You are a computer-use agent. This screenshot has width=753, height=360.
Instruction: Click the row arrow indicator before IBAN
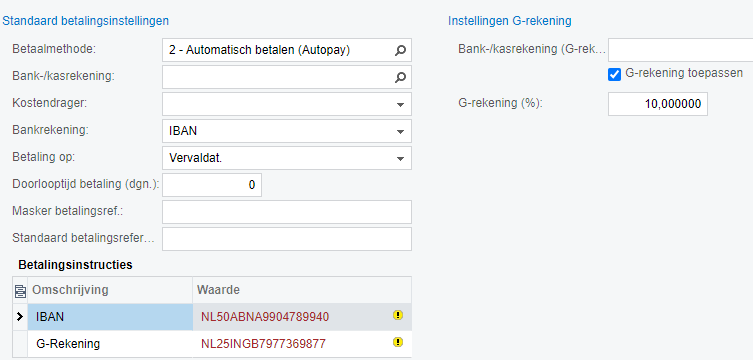tap(20, 317)
